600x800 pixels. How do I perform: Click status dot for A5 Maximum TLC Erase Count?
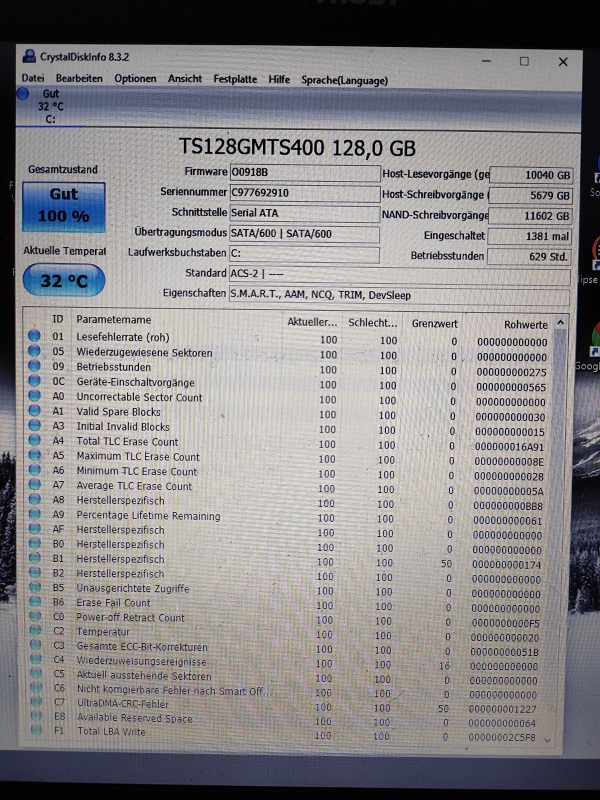[35, 455]
